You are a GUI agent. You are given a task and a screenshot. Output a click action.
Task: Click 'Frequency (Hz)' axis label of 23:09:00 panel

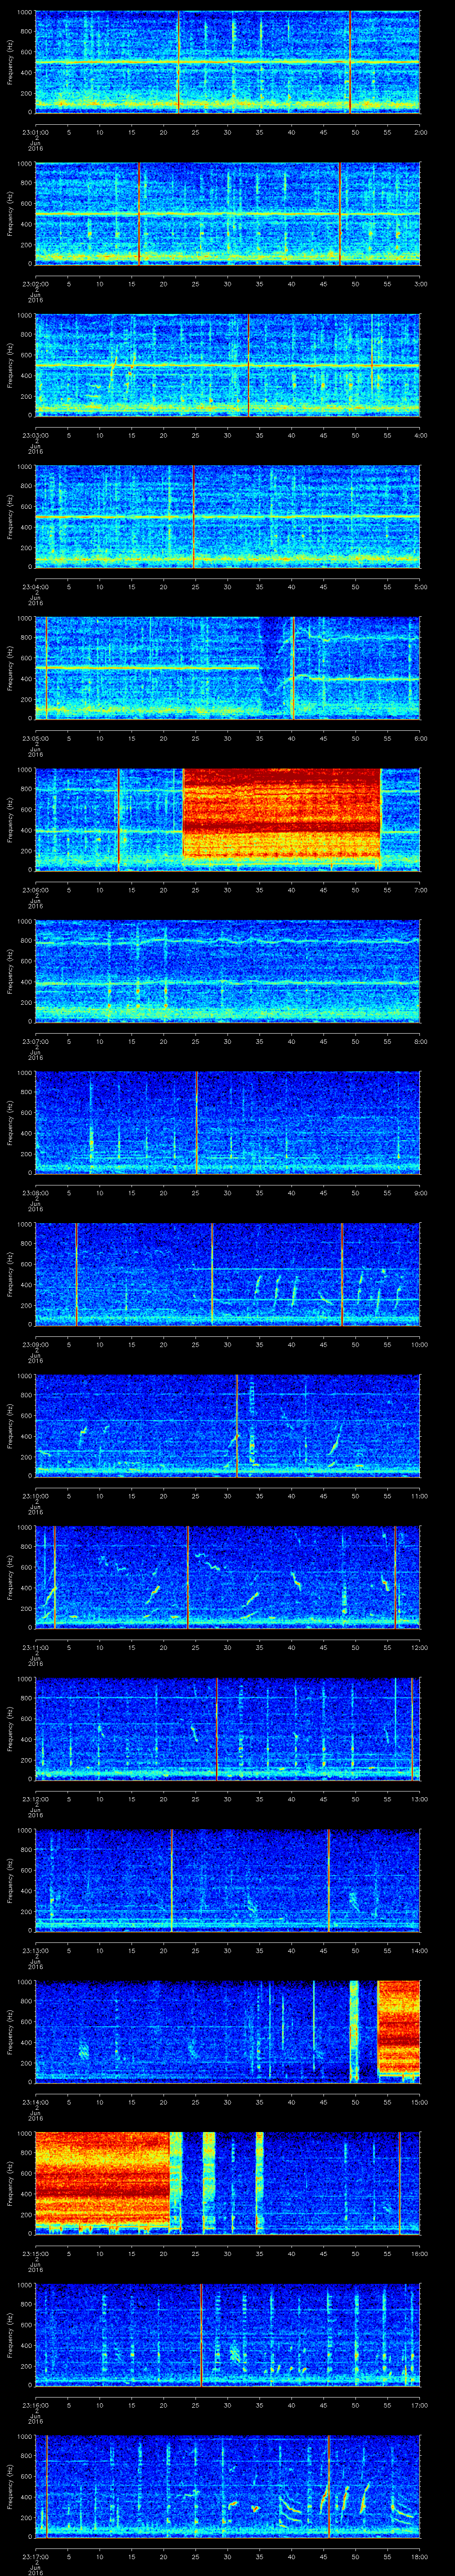(10, 1274)
